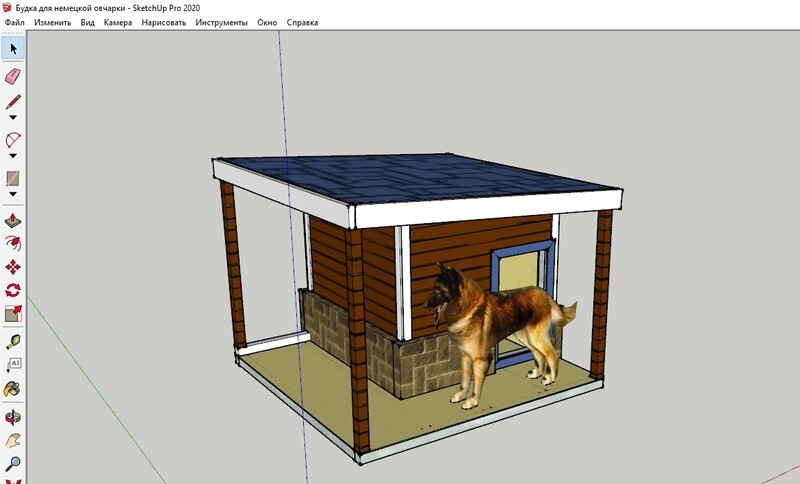Pick the Eraser tool
Viewport: 800px width, 484px height.
pos(13,75)
